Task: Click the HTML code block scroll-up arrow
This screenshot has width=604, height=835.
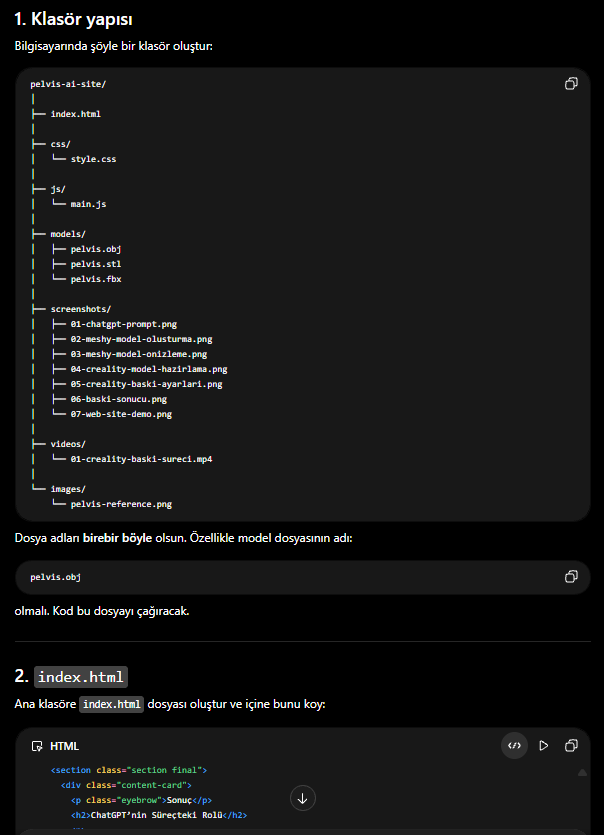Action: click(x=582, y=772)
